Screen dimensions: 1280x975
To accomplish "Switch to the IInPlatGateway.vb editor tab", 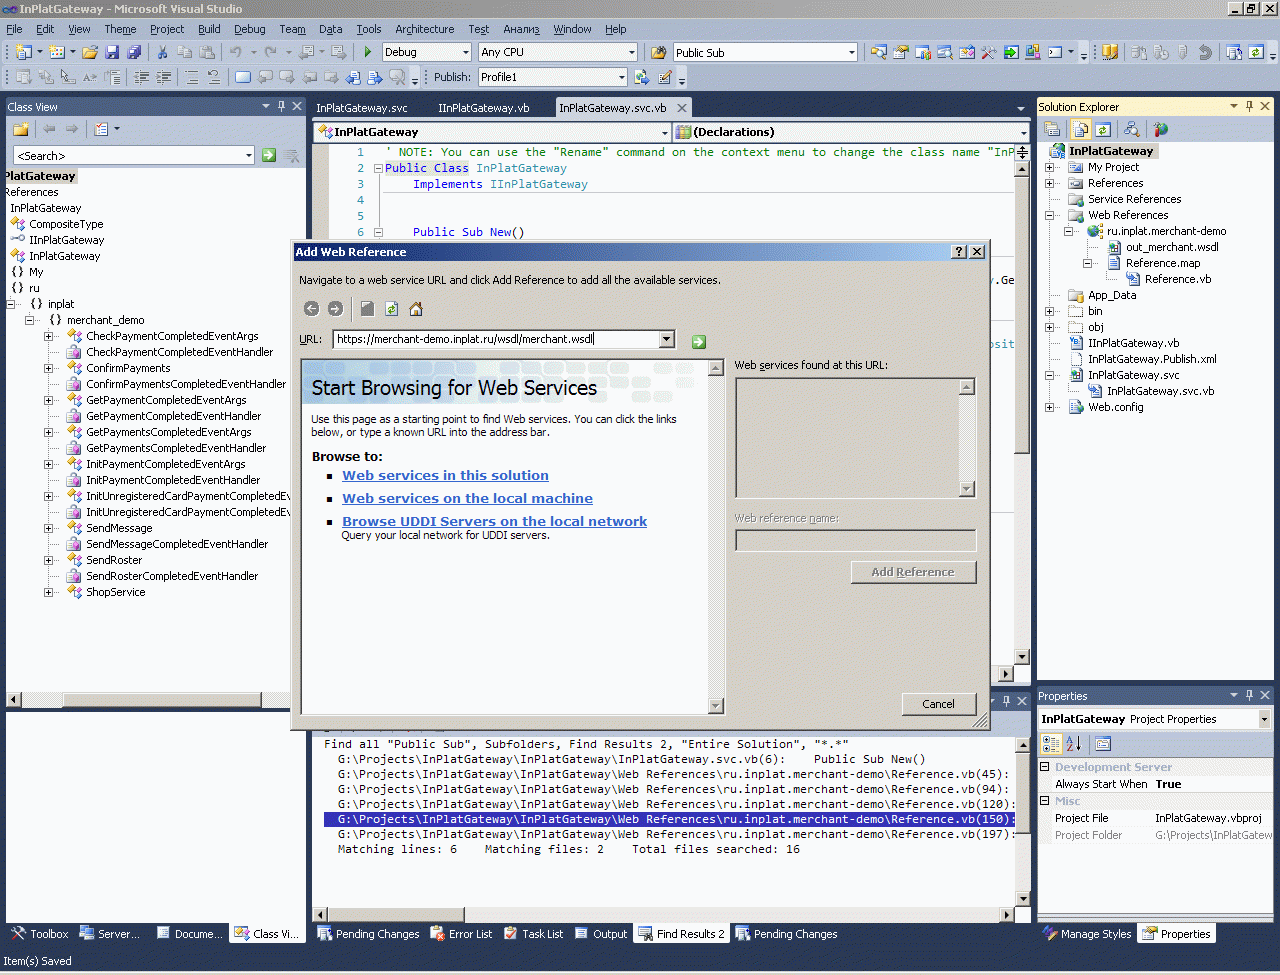I will point(484,108).
